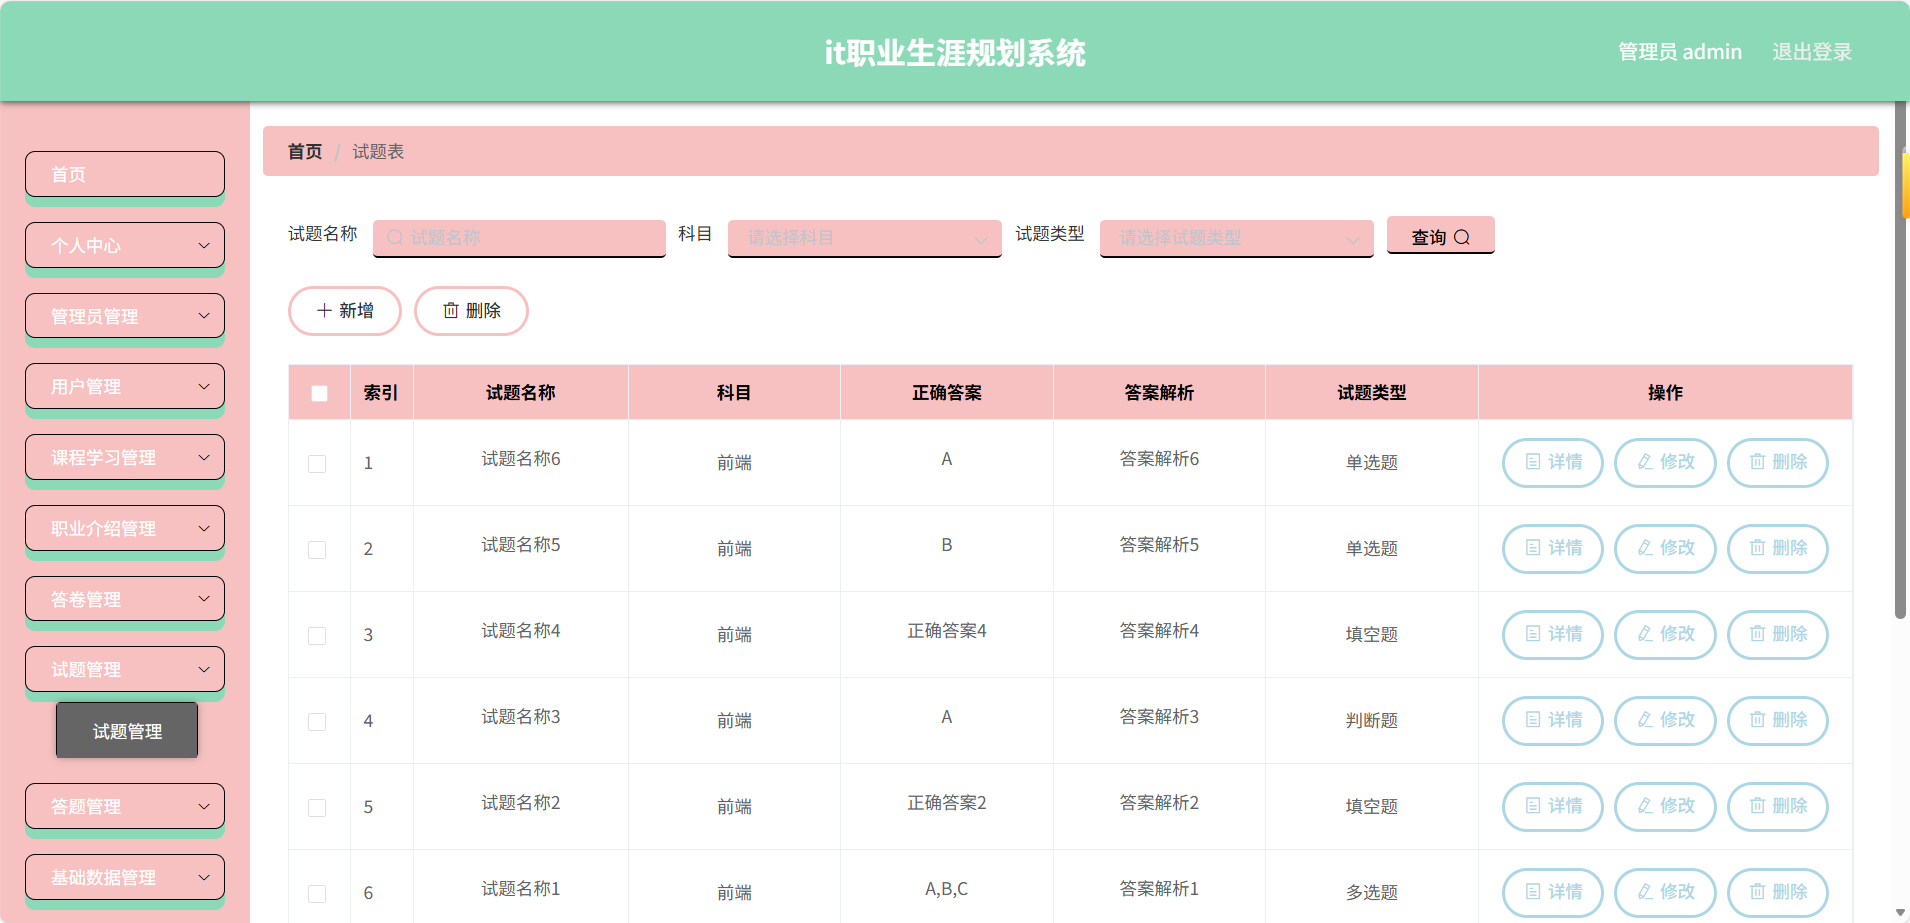Check the box for row 2 试题名称5

tap(317, 550)
